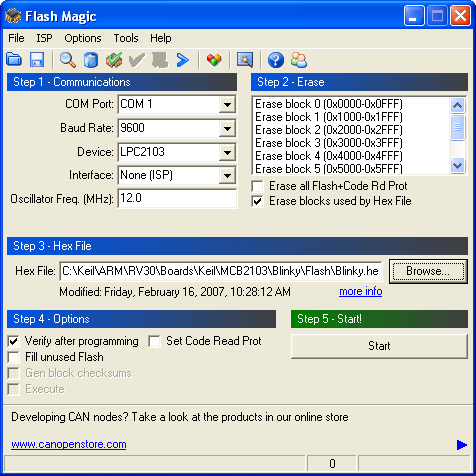Open the File menu
Image resolution: width=476 pixels, height=476 pixels.
point(16,38)
